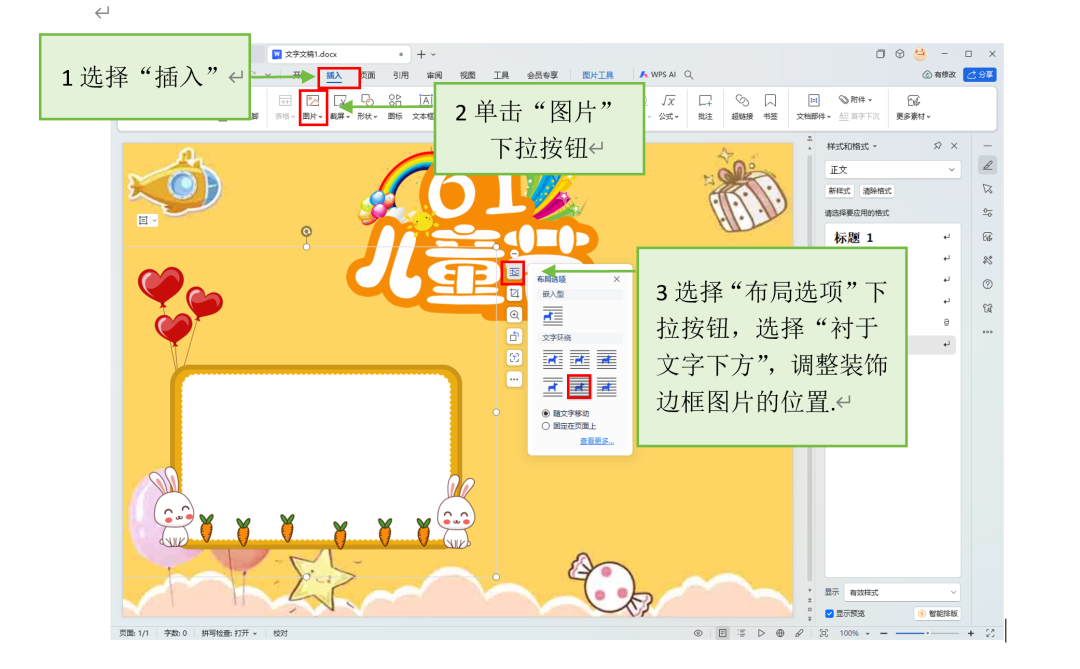Click the zoom slider track in the status bar
This screenshot has width=1080, height=669.
(927, 633)
